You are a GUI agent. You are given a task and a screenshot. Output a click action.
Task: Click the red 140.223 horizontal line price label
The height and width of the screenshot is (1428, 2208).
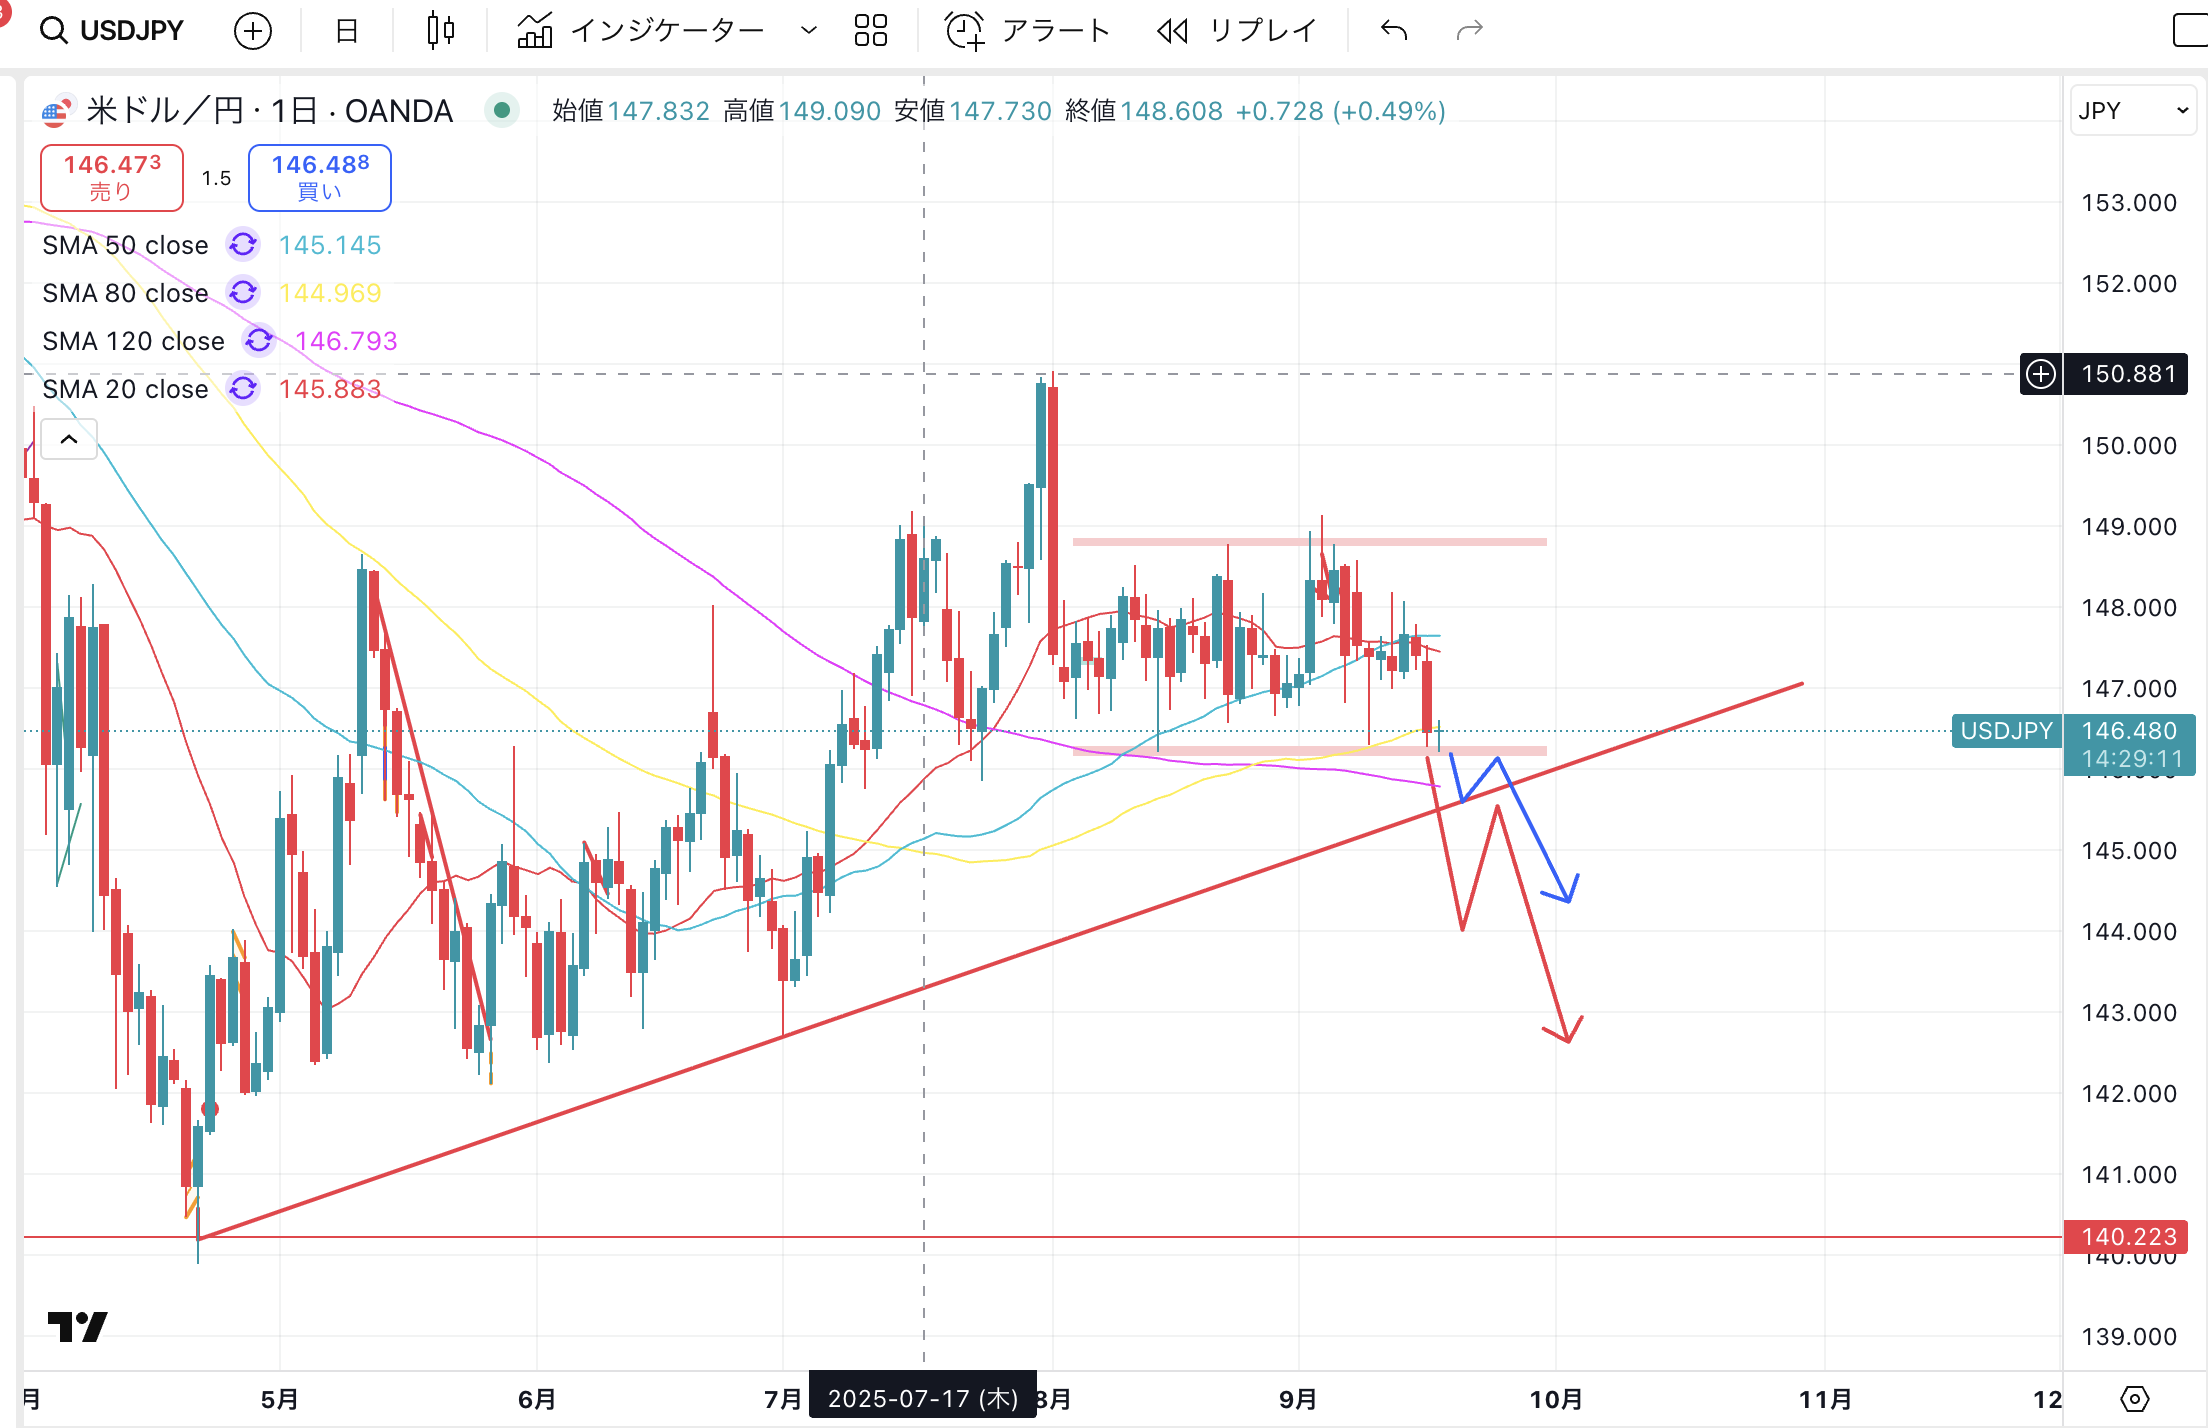coord(2127,1237)
